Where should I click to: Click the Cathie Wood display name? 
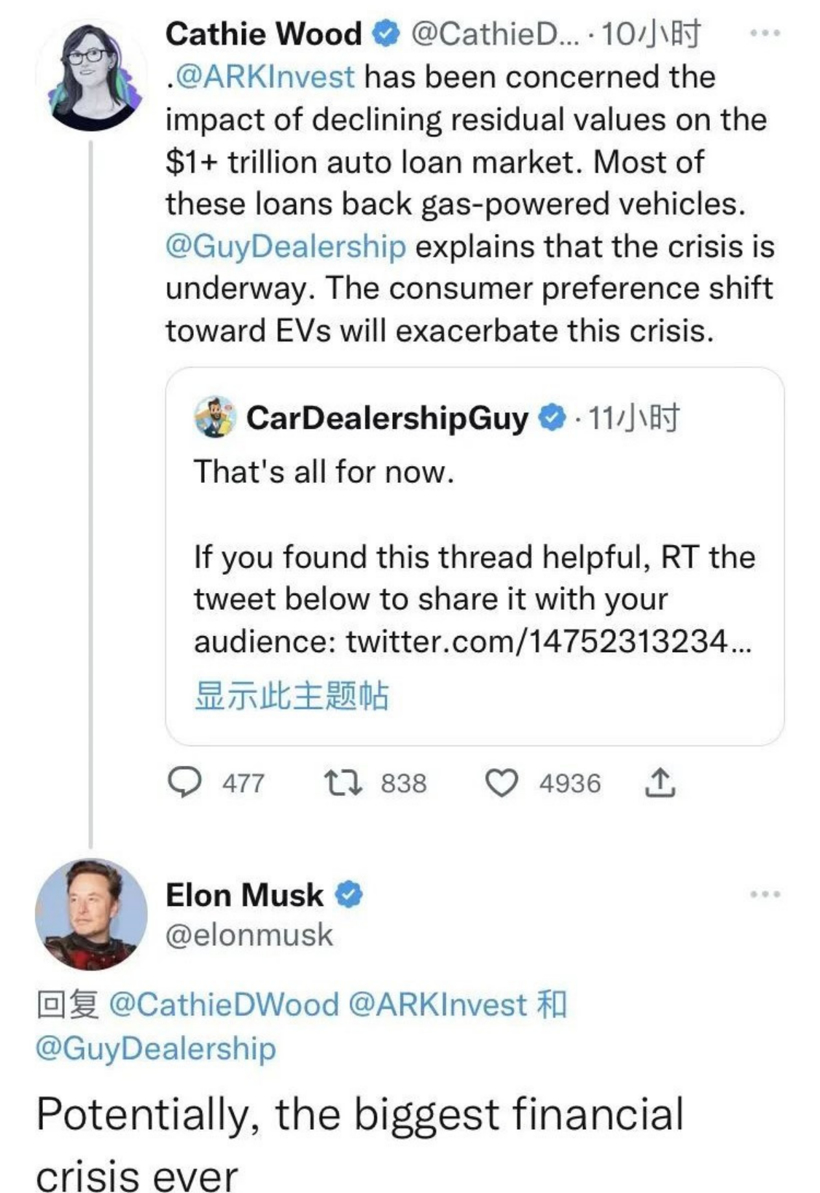click(x=264, y=34)
